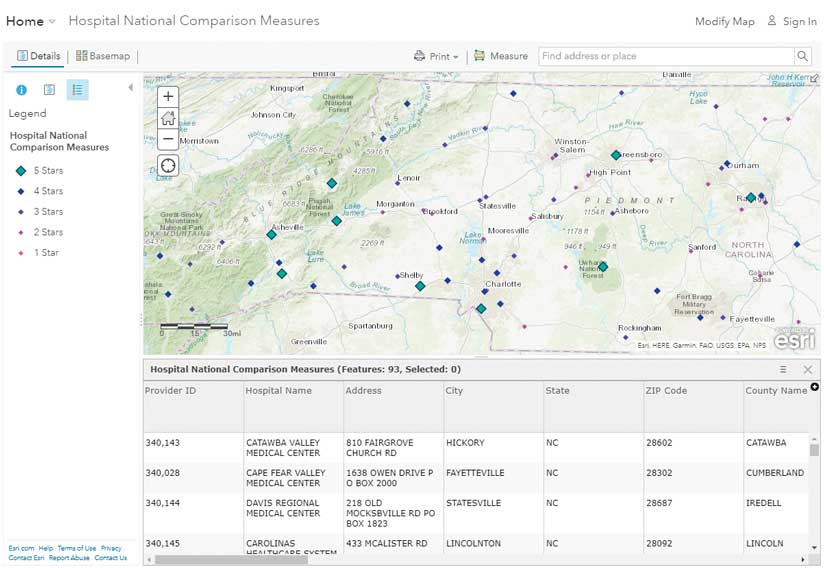Focus the Find address or place field
The height and width of the screenshot is (568, 824).
(x=666, y=56)
